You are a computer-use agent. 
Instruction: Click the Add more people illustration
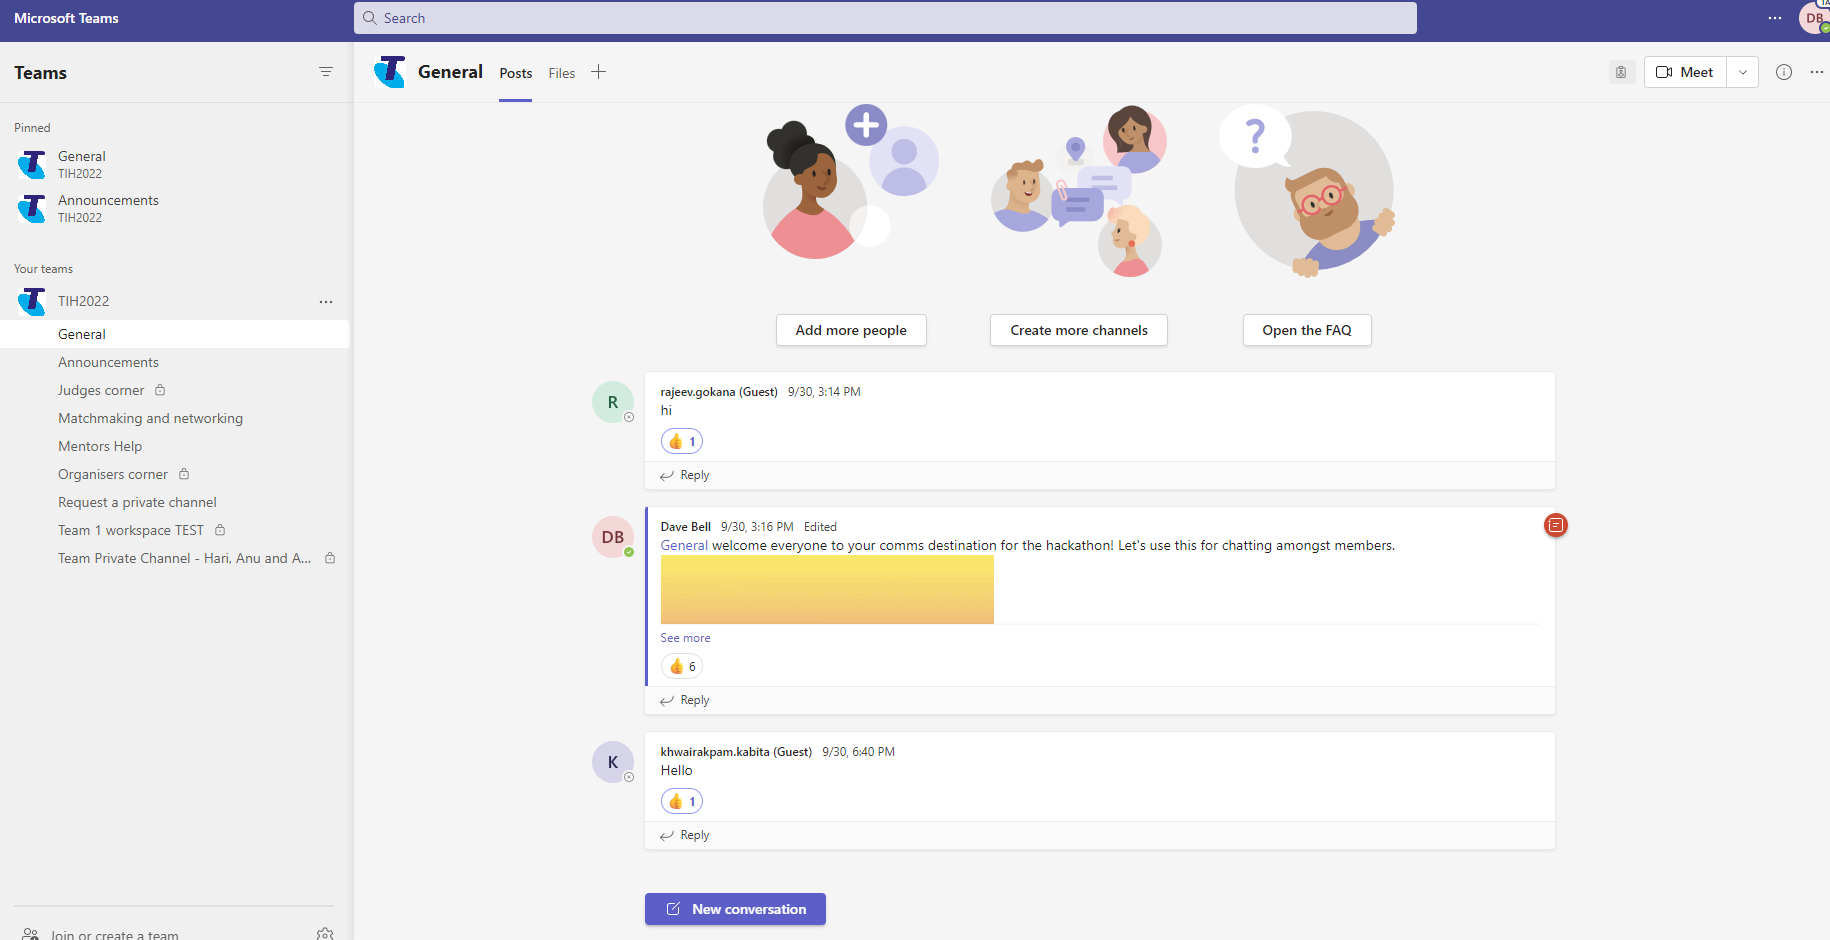click(851, 183)
